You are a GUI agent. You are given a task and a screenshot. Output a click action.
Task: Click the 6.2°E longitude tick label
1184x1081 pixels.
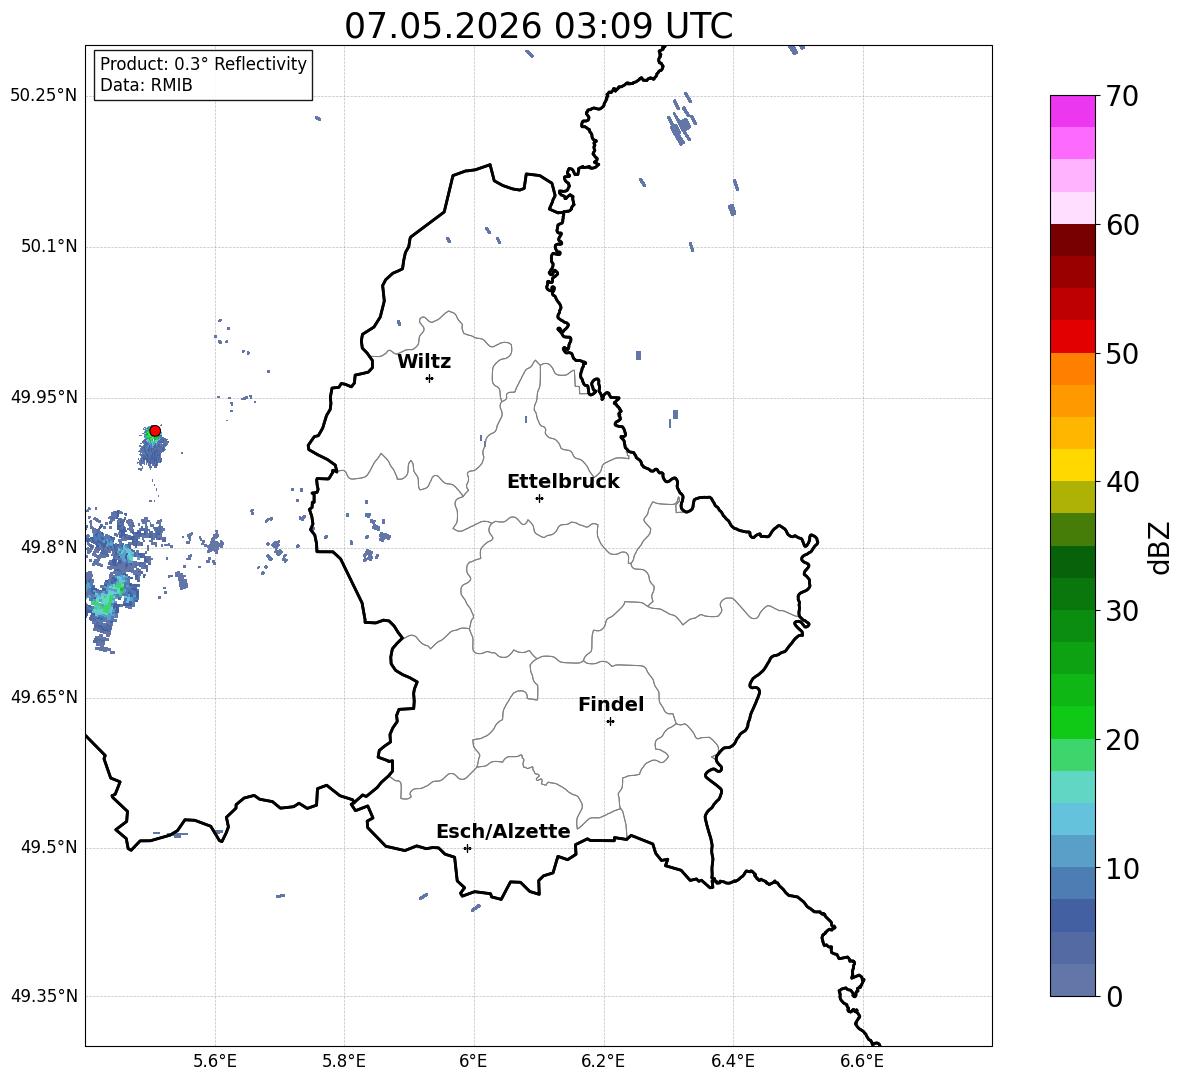tap(603, 1061)
